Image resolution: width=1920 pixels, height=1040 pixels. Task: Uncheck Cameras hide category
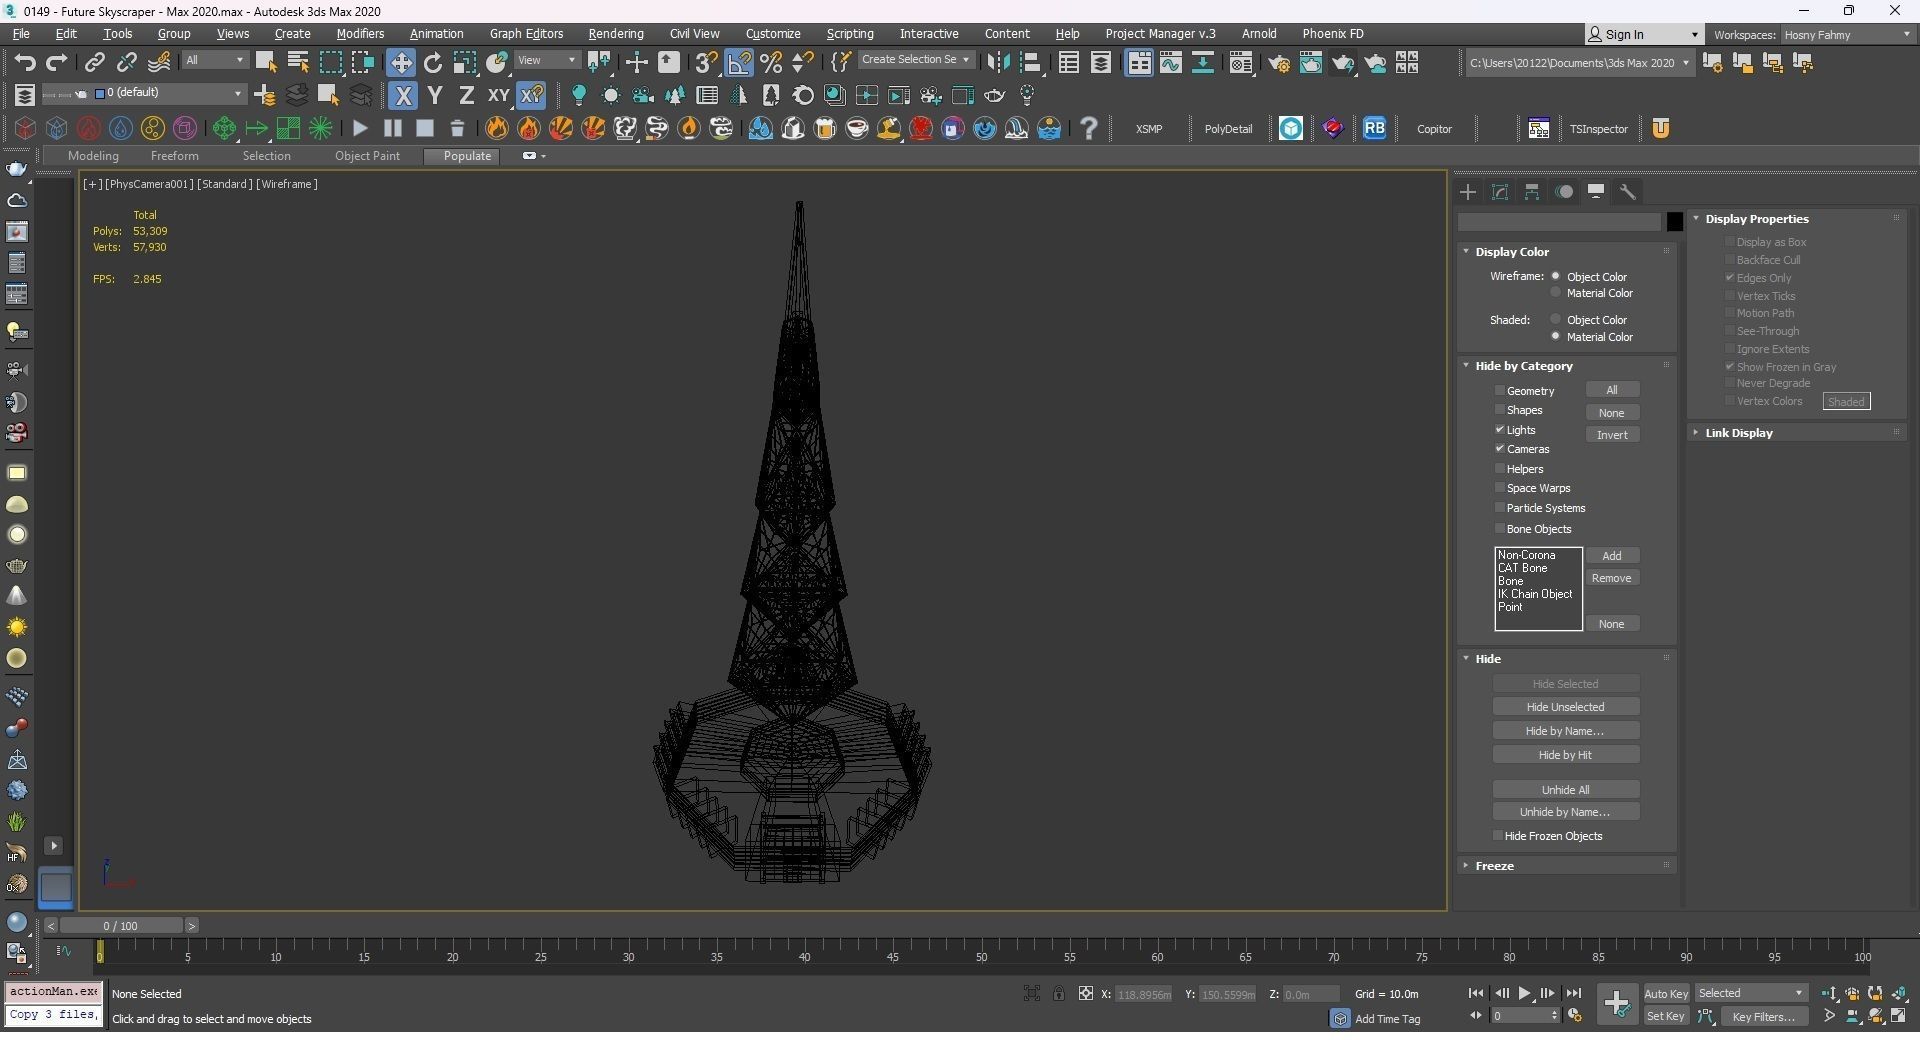1500,449
